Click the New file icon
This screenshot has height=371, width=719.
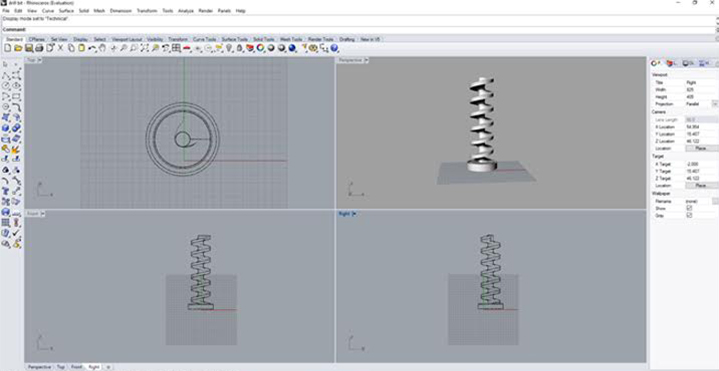pyautogui.click(x=8, y=48)
